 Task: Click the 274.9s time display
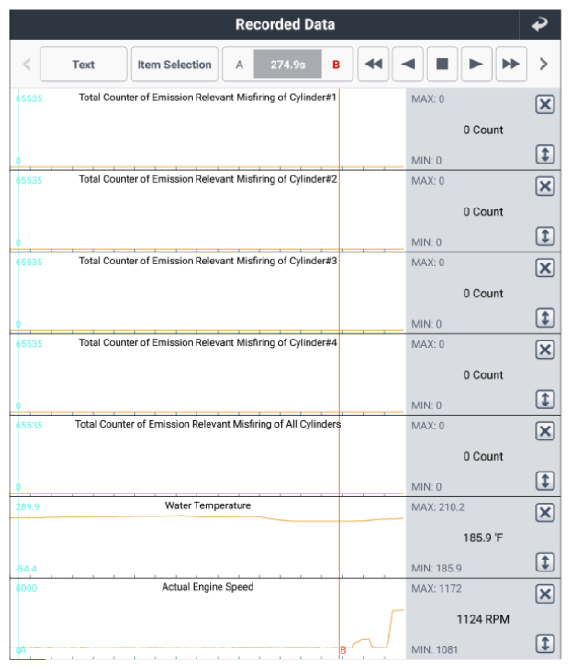tap(288, 64)
